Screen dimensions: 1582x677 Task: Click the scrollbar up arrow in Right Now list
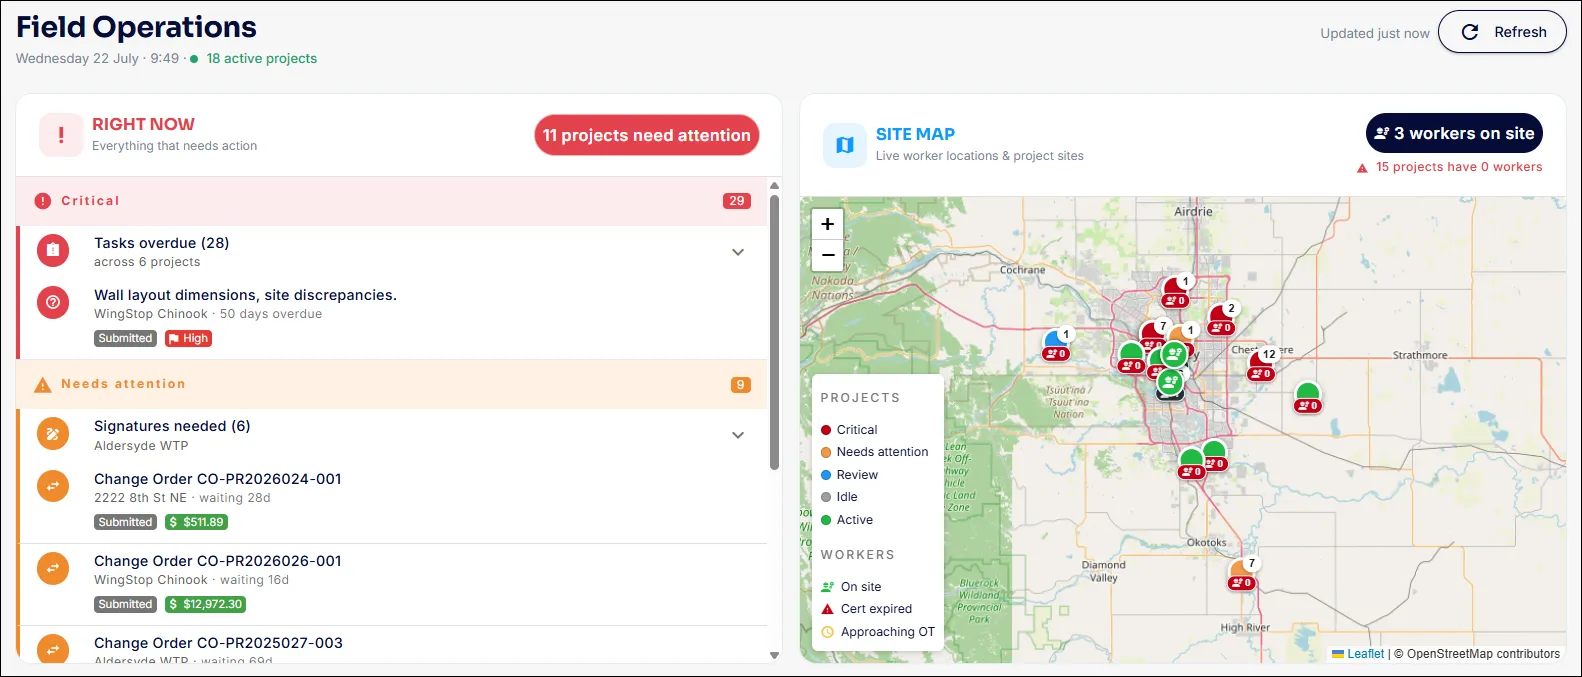click(x=774, y=185)
